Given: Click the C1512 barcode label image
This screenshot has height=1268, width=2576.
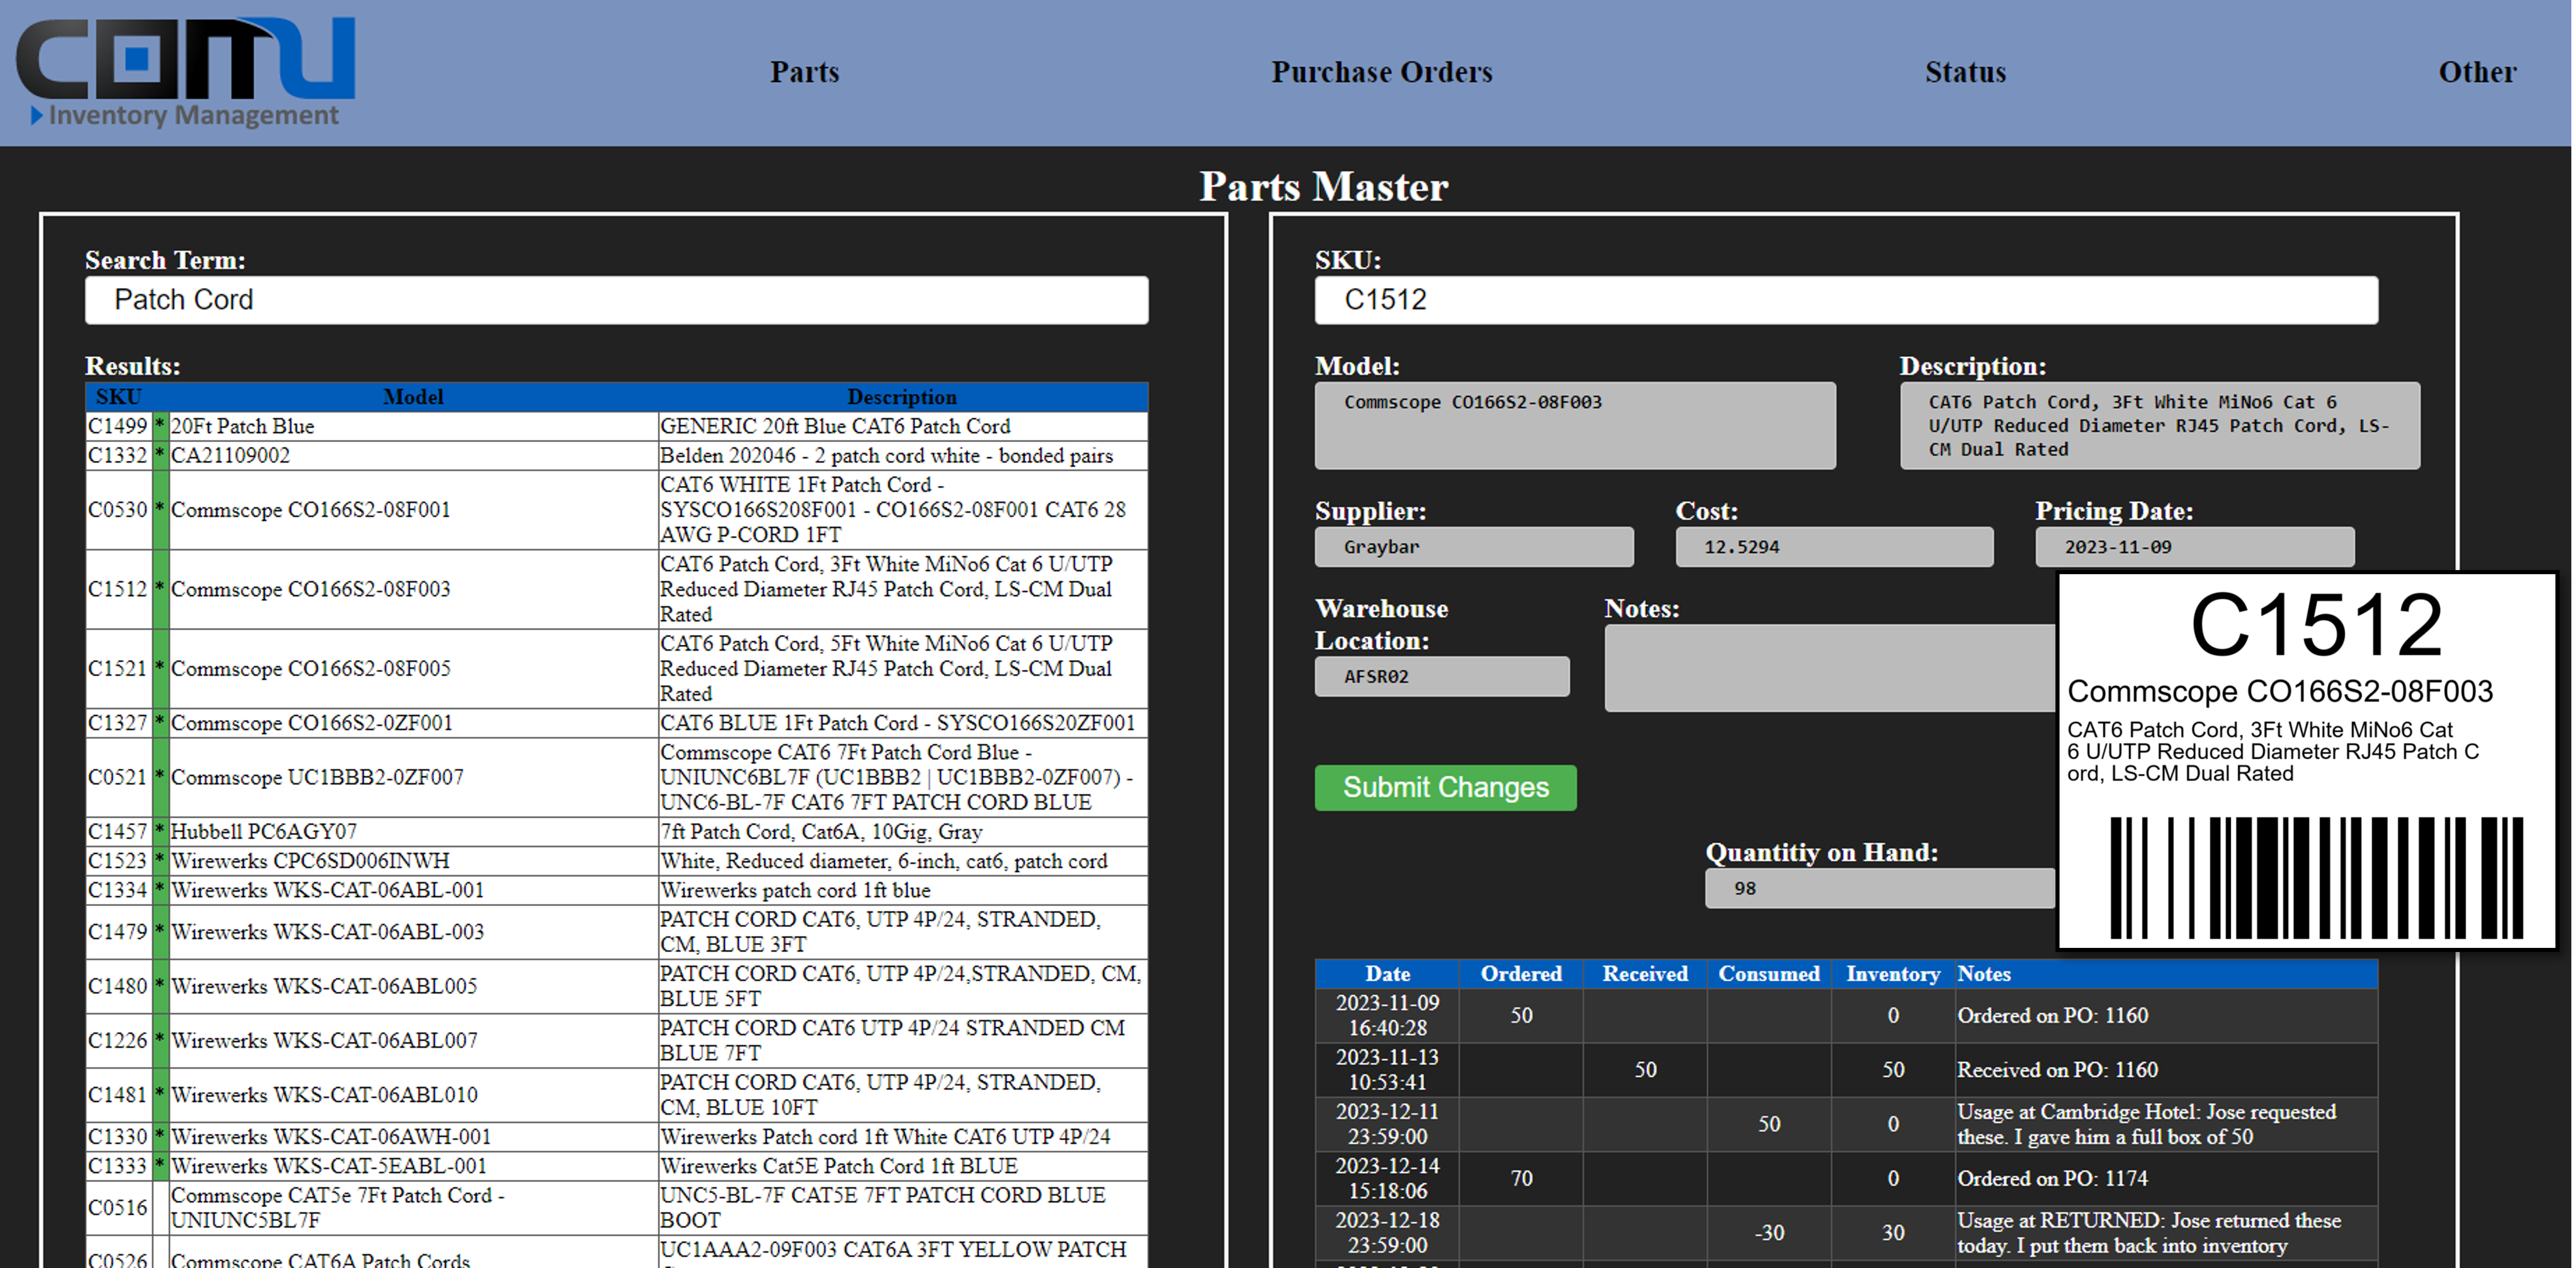Looking at the screenshot, I should pos(2307,760).
